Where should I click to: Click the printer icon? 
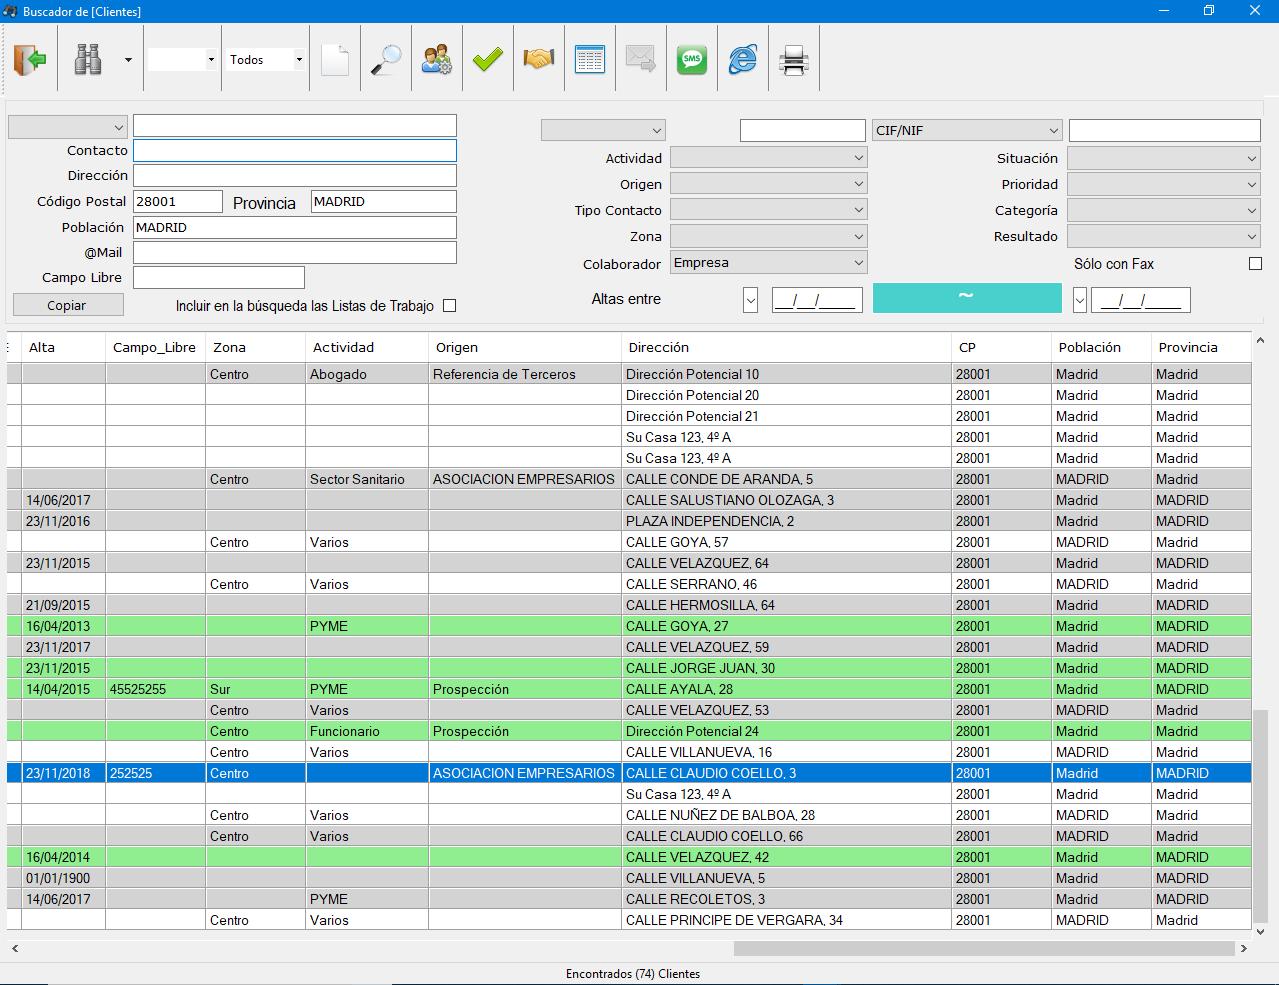coord(794,60)
